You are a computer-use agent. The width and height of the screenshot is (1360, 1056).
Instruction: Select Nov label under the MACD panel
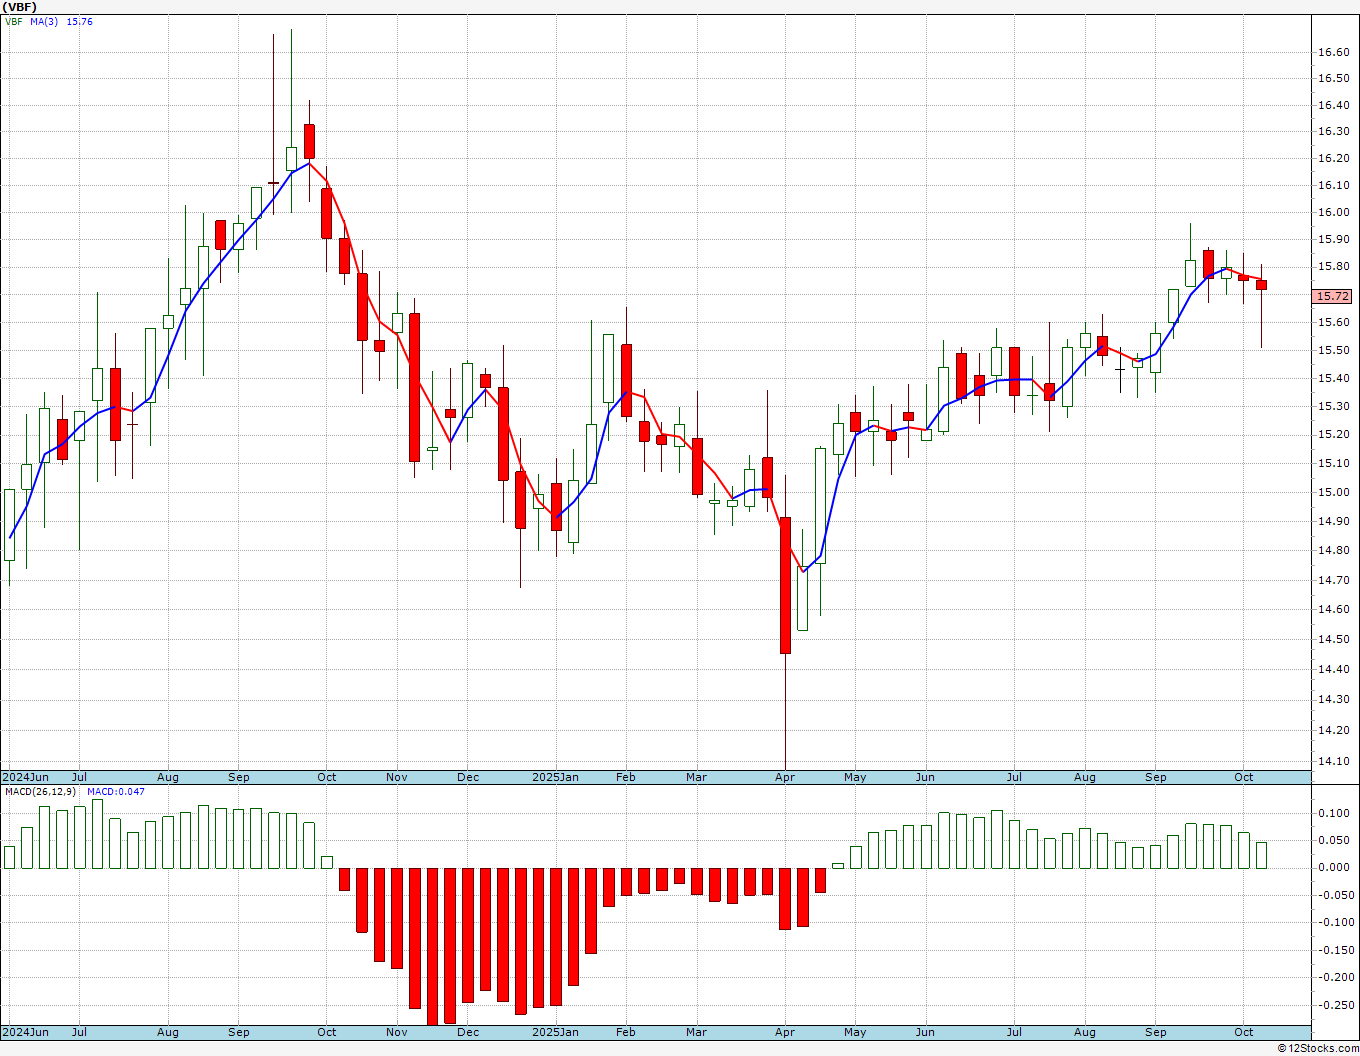397,1032
